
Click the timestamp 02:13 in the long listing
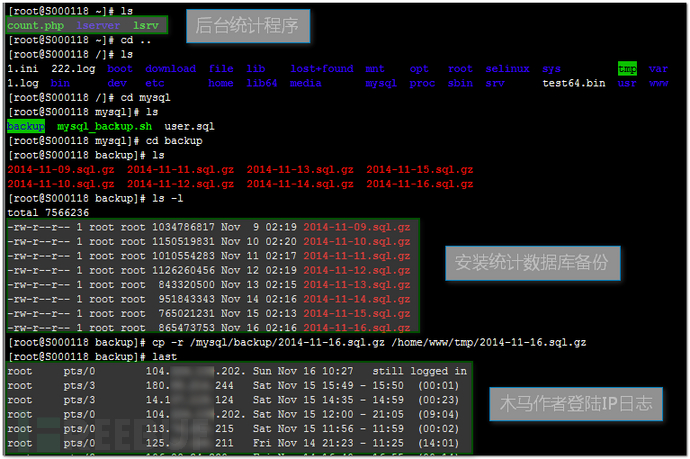[281, 314]
